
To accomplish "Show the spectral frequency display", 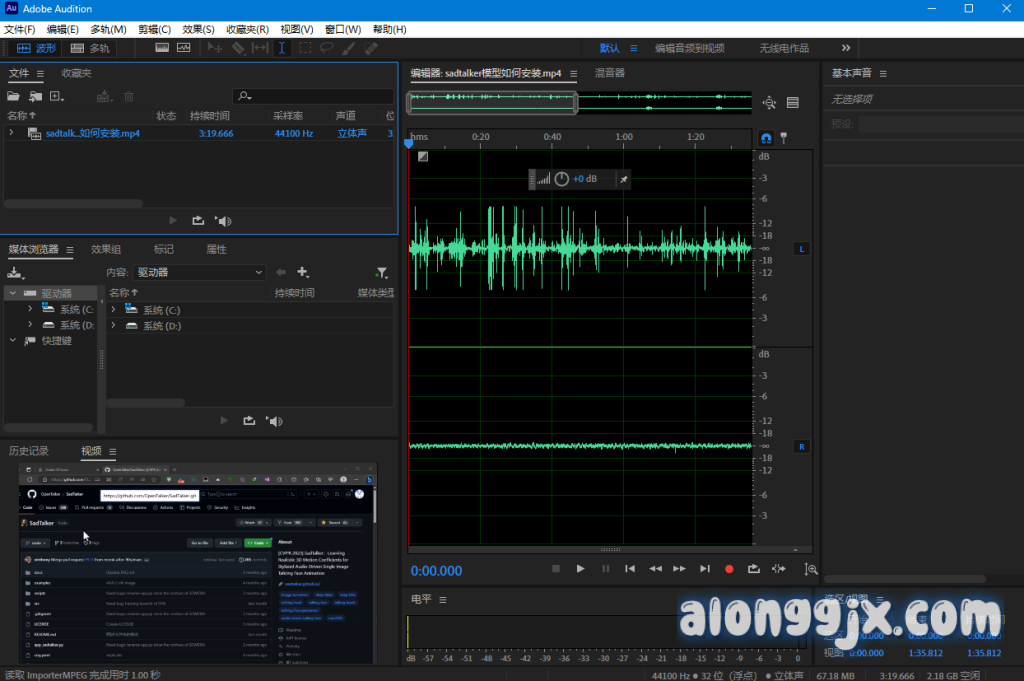I will click(x=163, y=48).
